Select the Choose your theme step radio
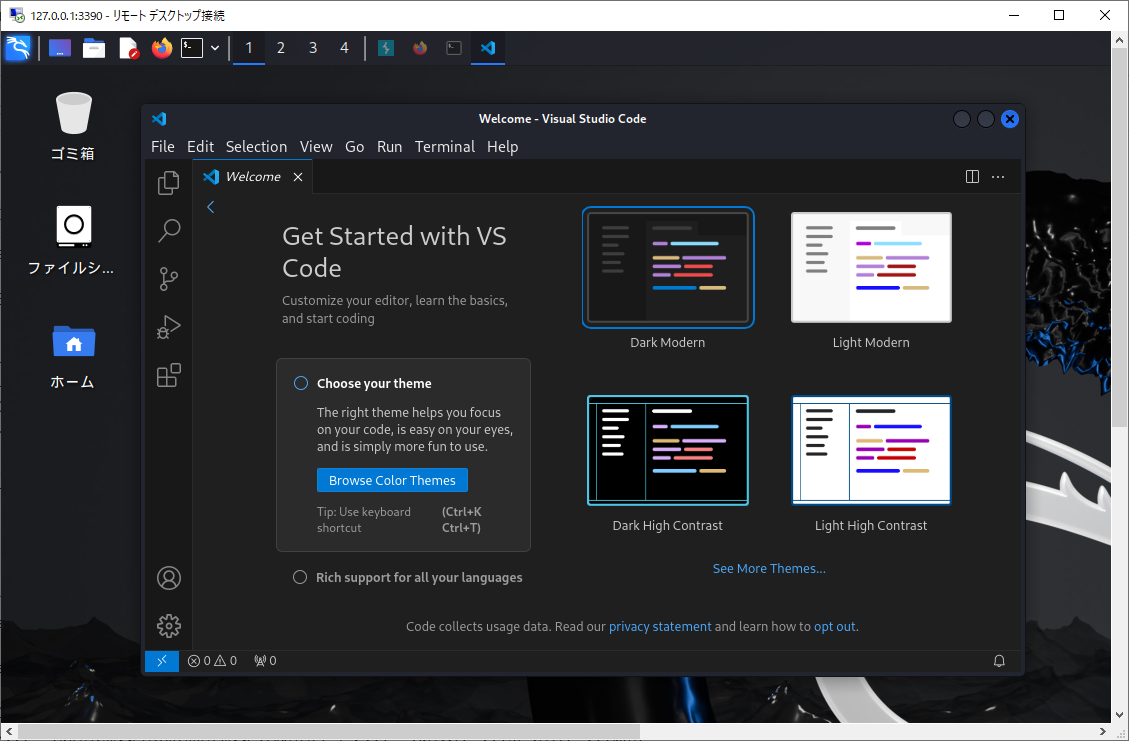Screen dimensions: 1129x741 tap(301, 383)
